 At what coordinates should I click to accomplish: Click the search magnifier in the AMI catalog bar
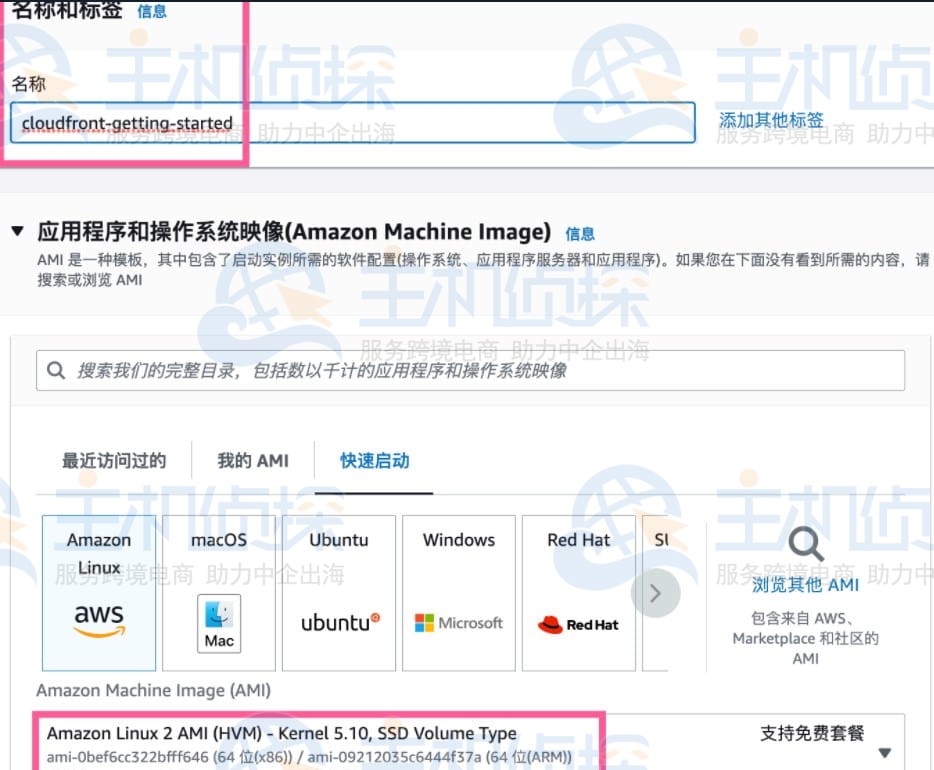pos(56,369)
